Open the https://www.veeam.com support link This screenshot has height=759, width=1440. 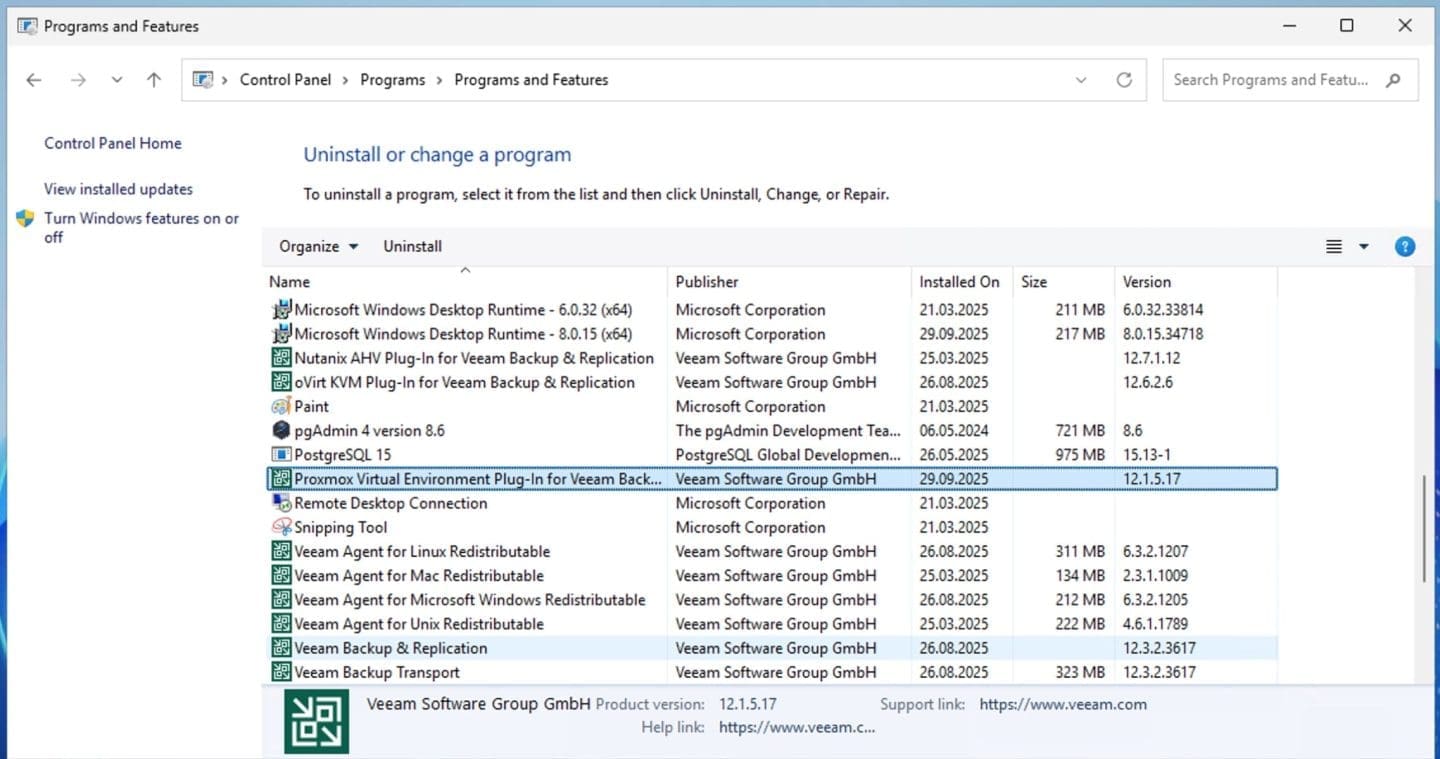point(1063,704)
